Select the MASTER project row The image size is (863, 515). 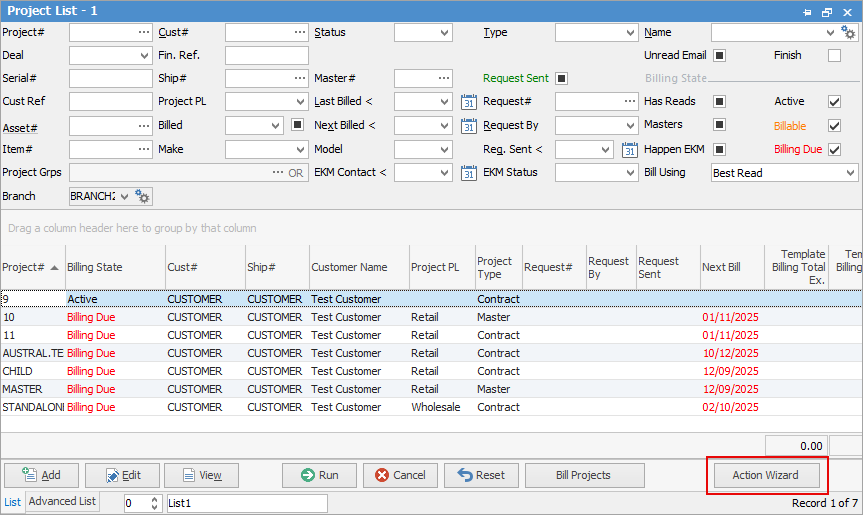pyautogui.click(x=432, y=389)
